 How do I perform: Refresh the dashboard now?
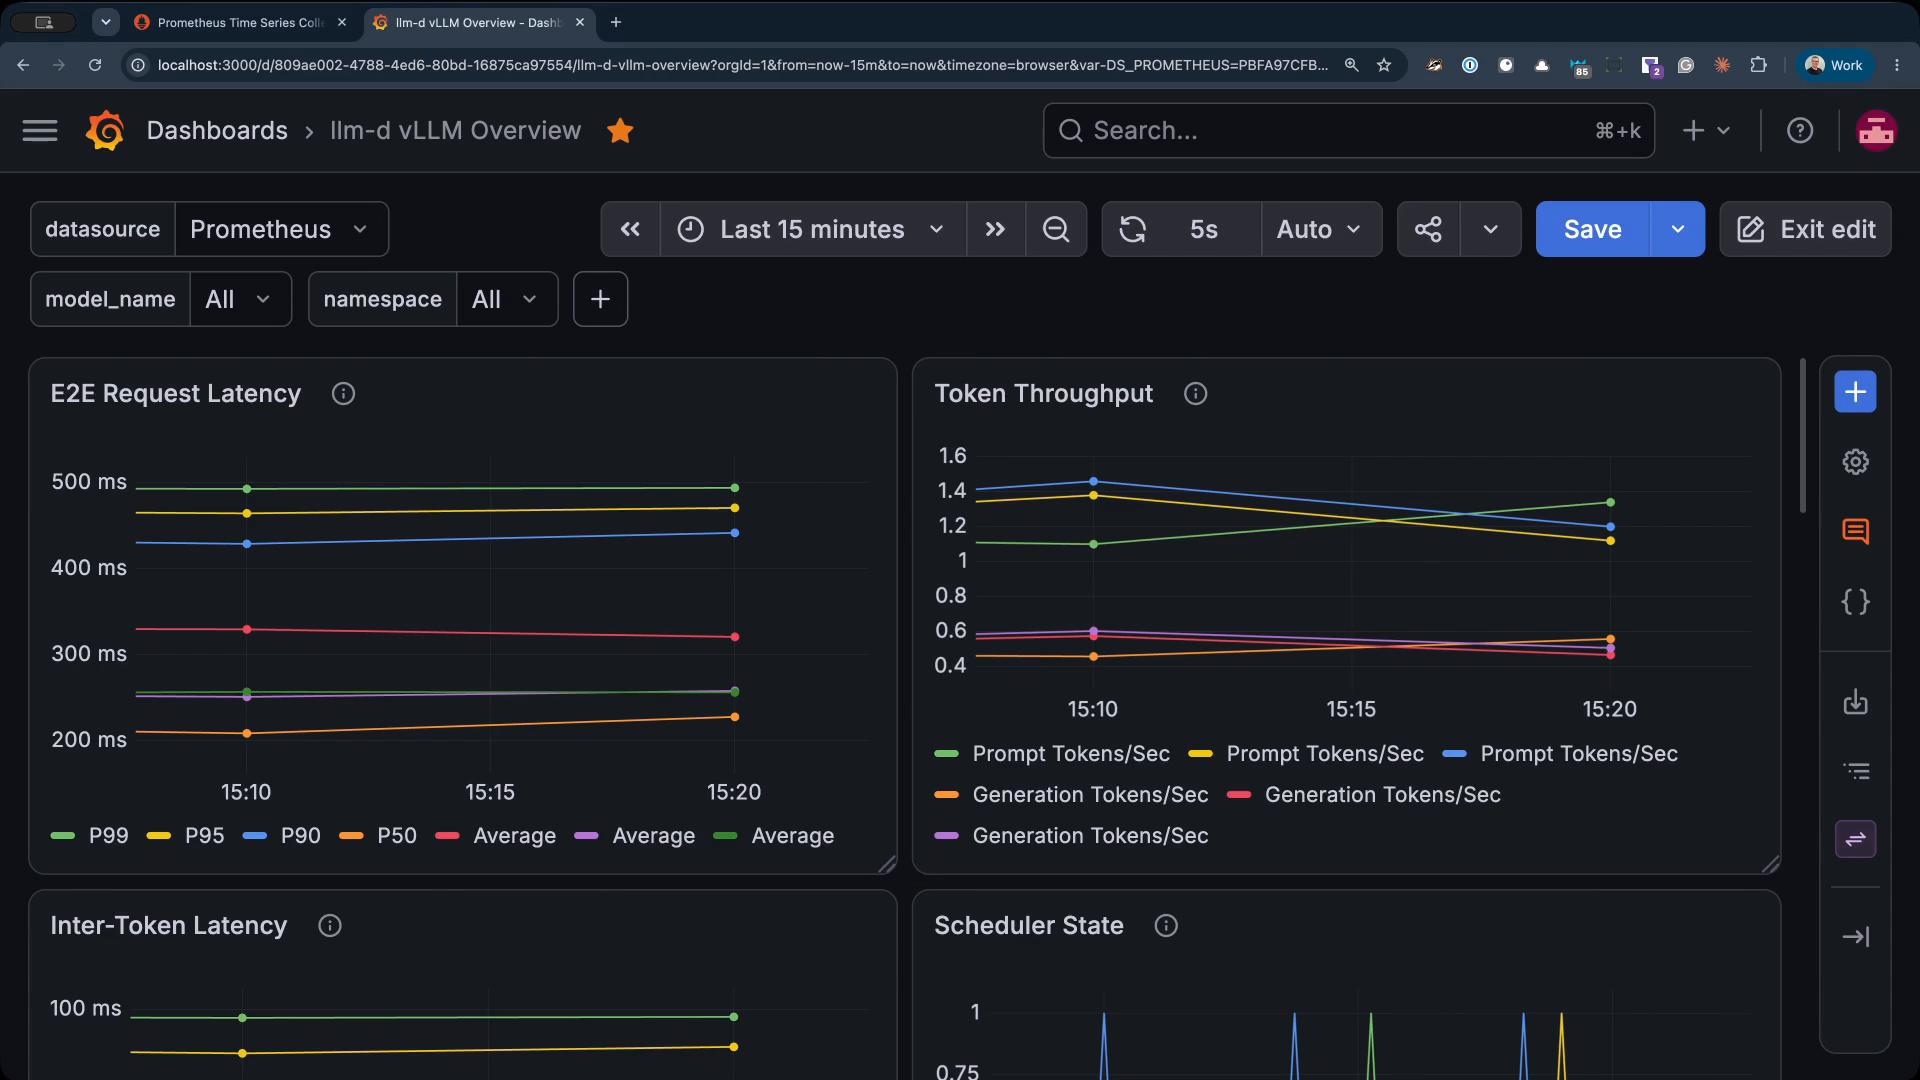pos(1132,229)
